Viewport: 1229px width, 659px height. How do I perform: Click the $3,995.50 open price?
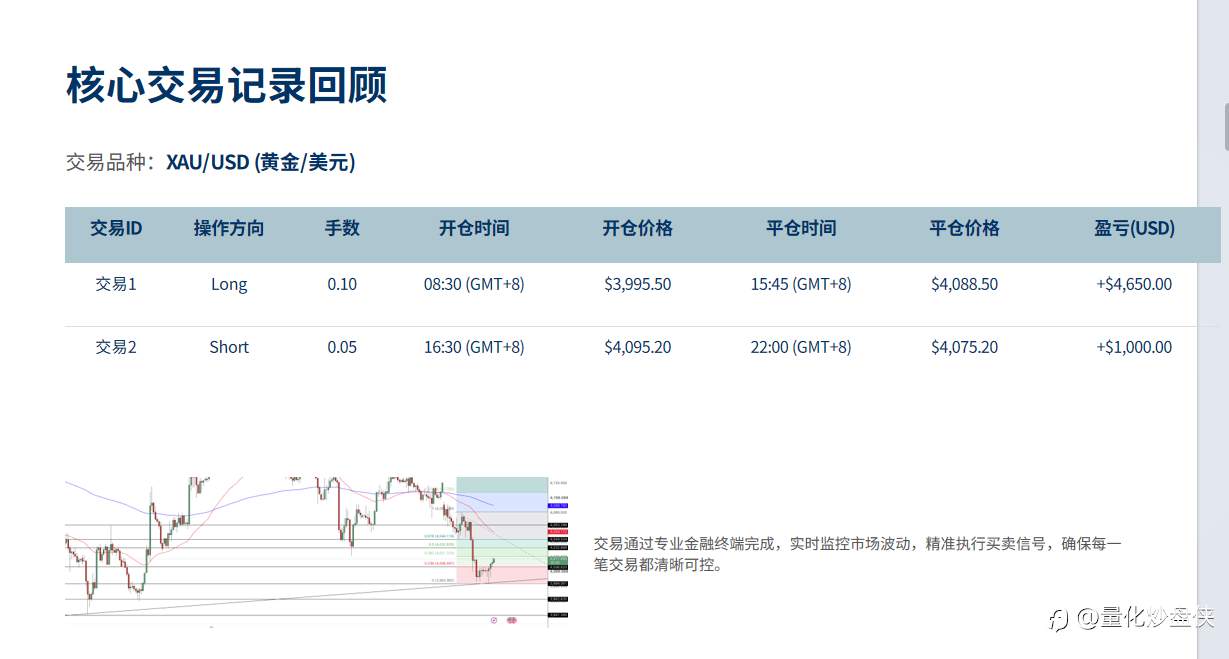pos(638,284)
